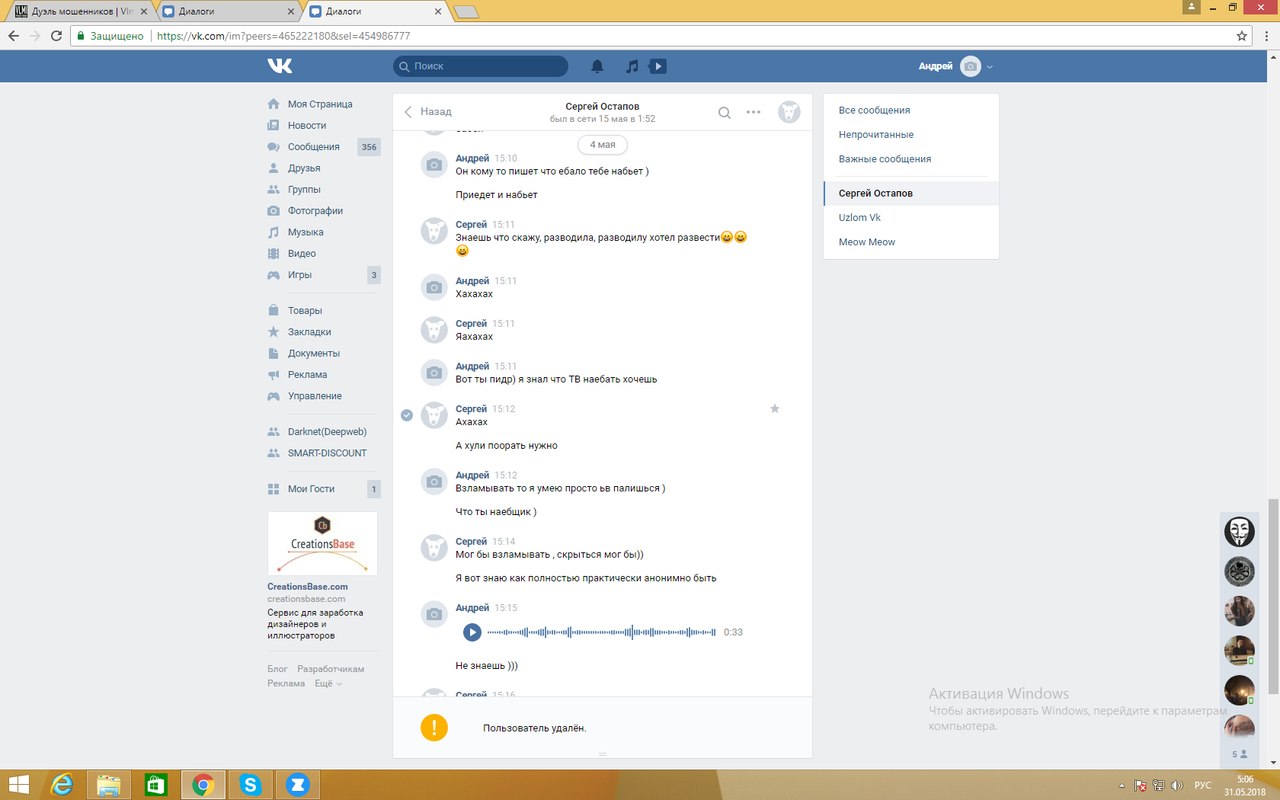The image size is (1280, 800).
Task: Bookmark this page with the address bar star
Action: tap(1242, 35)
